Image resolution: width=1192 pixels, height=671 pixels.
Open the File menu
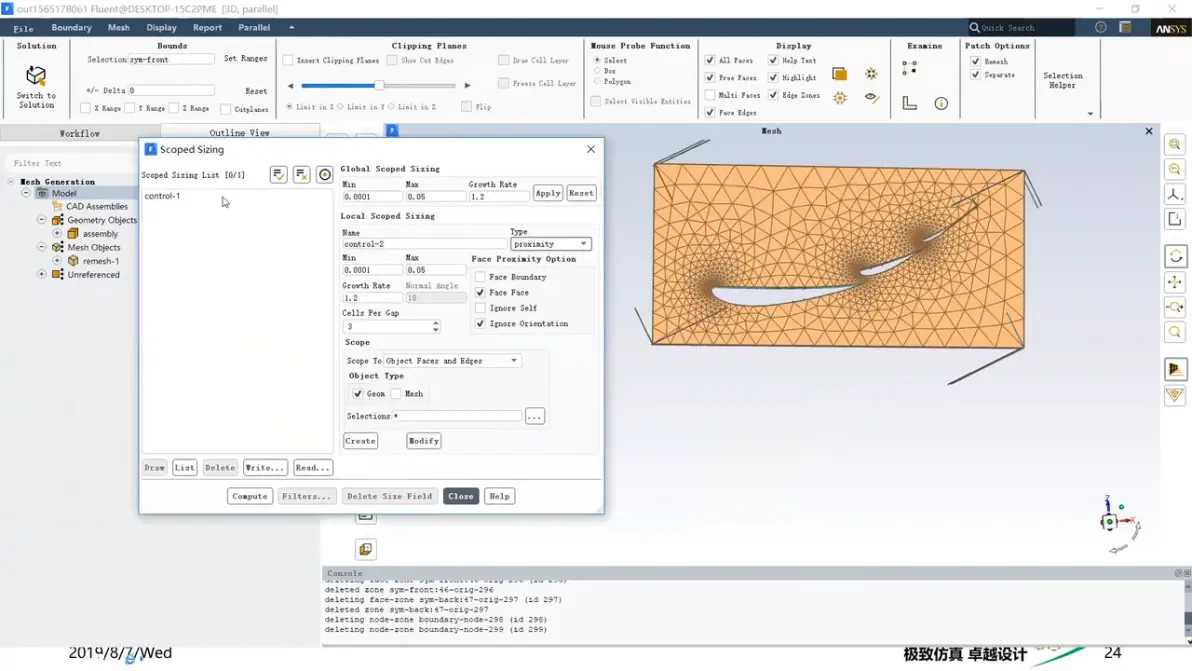click(24, 28)
